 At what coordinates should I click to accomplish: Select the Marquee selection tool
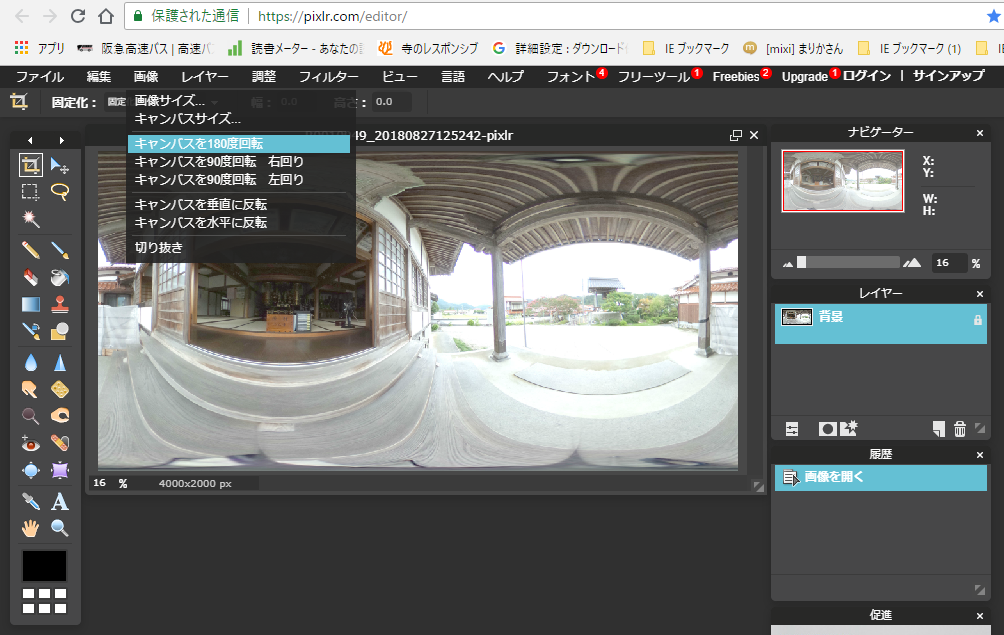30,191
